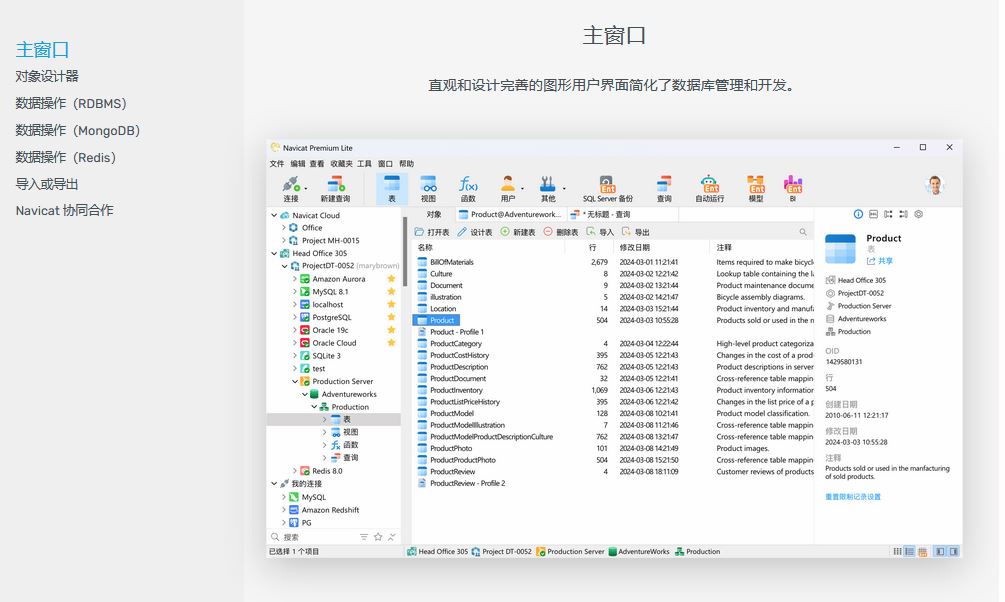Open the 视图 (views) toolbar icon
The image size is (1005, 602).
tap(428, 185)
